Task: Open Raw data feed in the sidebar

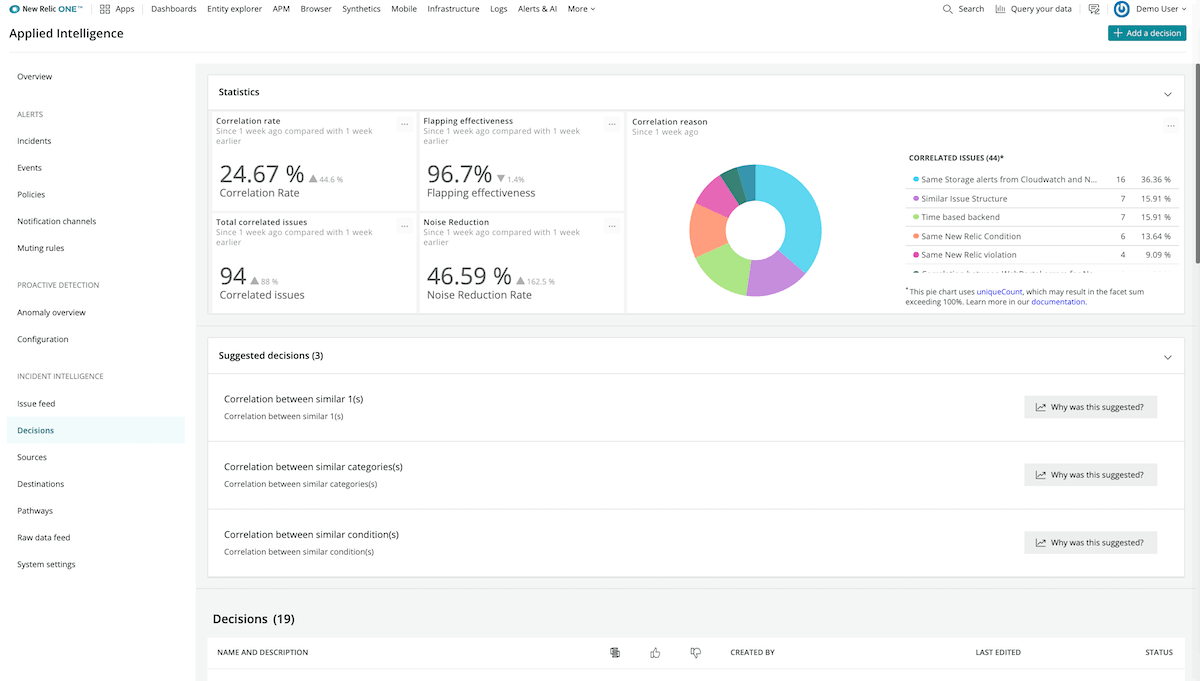Action: [x=44, y=538]
